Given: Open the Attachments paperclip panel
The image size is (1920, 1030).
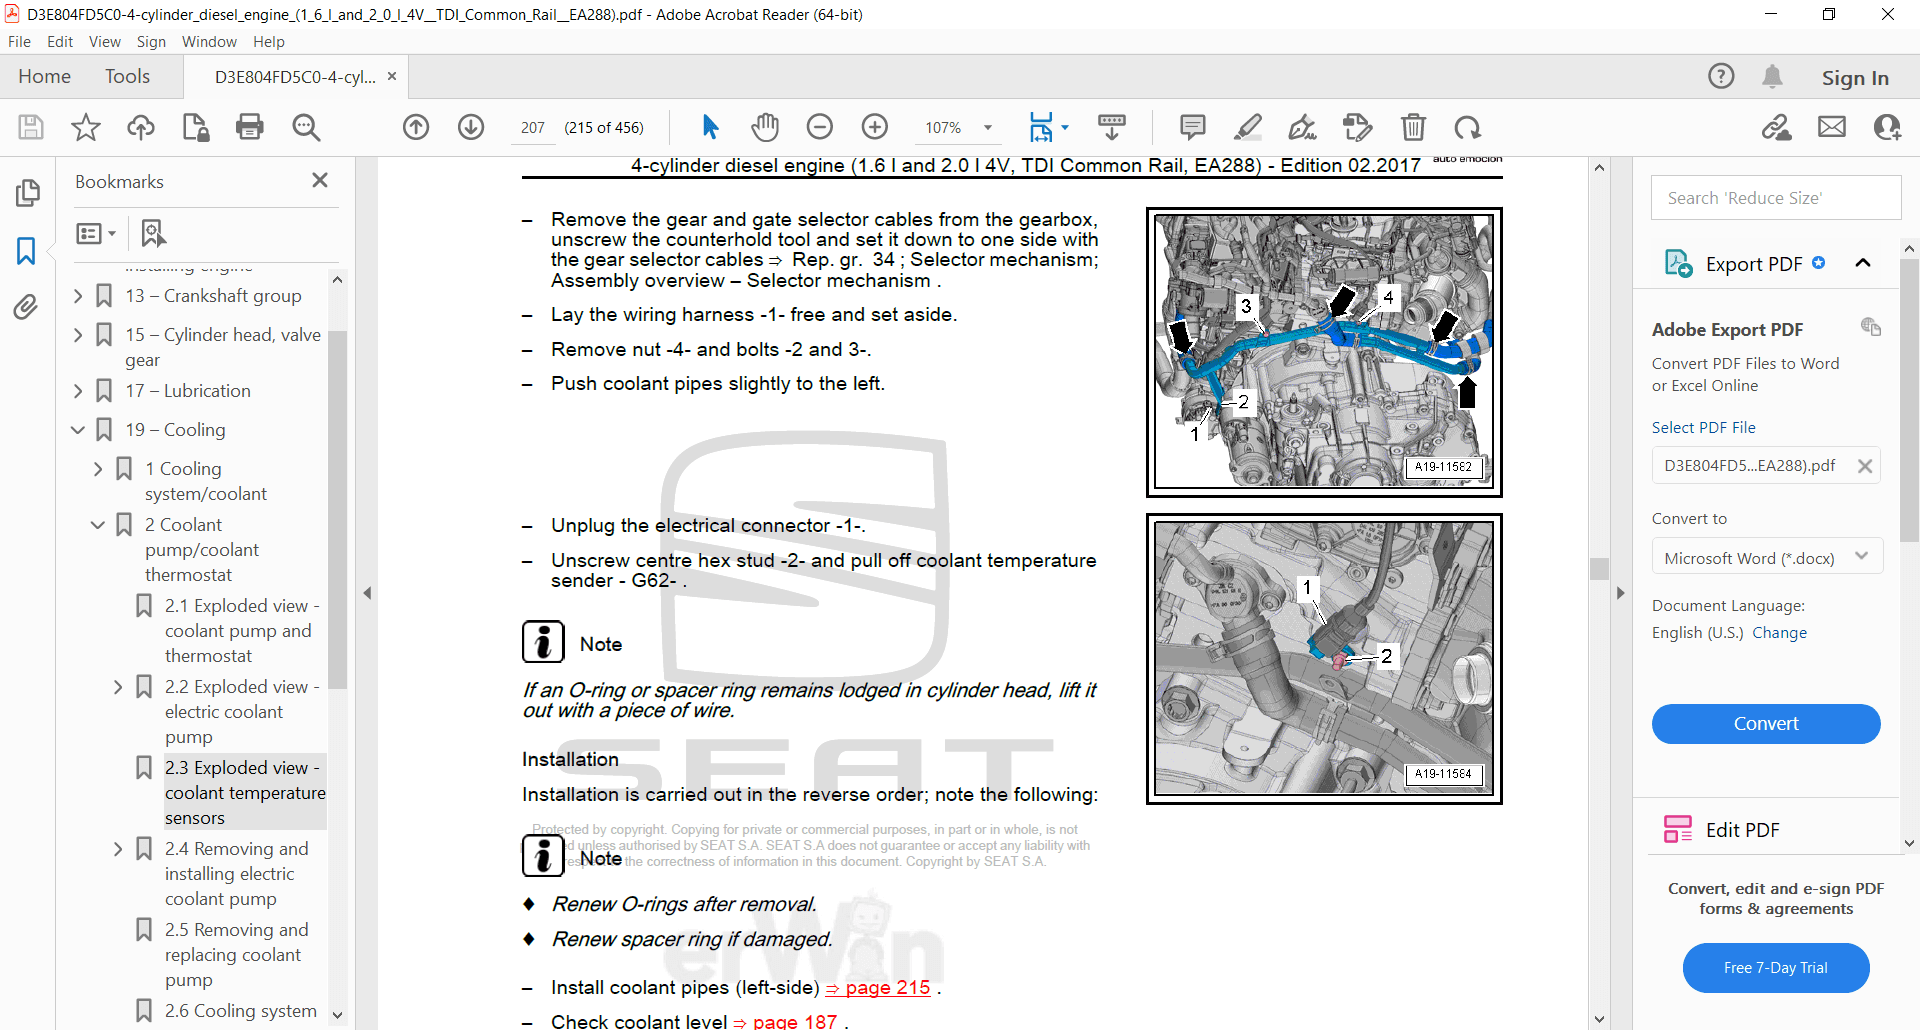Looking at the screenshot, I should click(26, 307).
